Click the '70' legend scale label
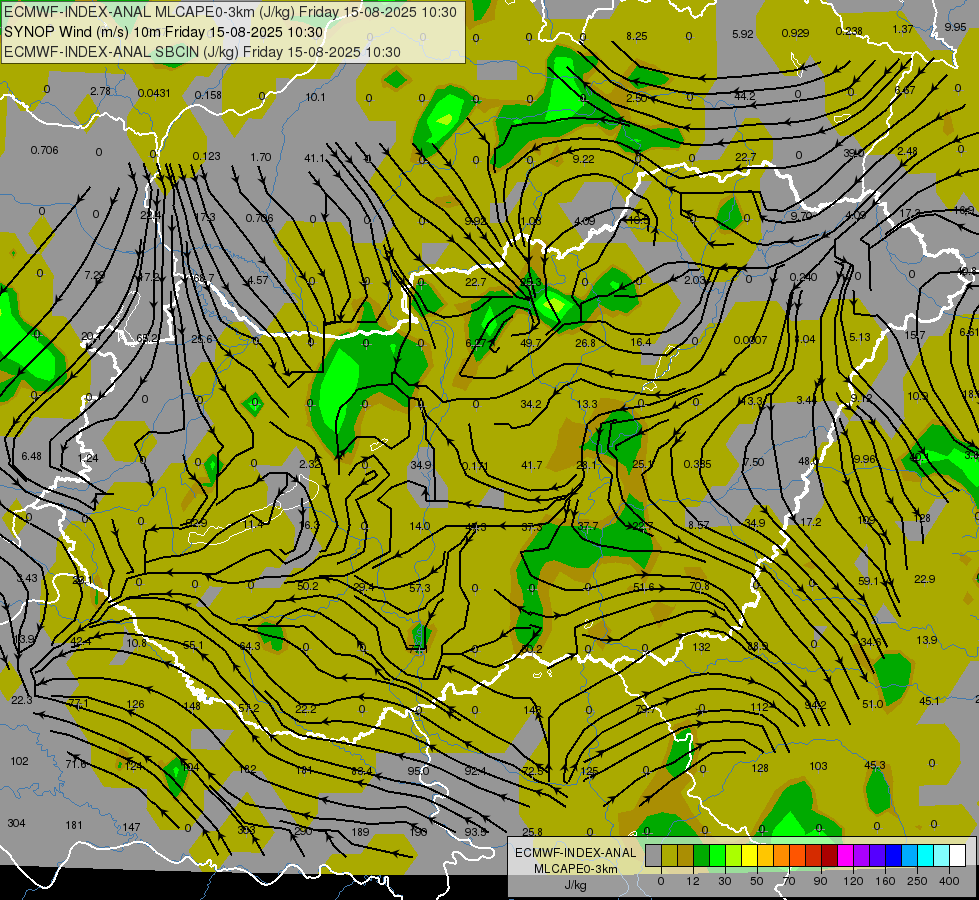The height and width of the screenshot is (900, 979). tap(789, 881)
